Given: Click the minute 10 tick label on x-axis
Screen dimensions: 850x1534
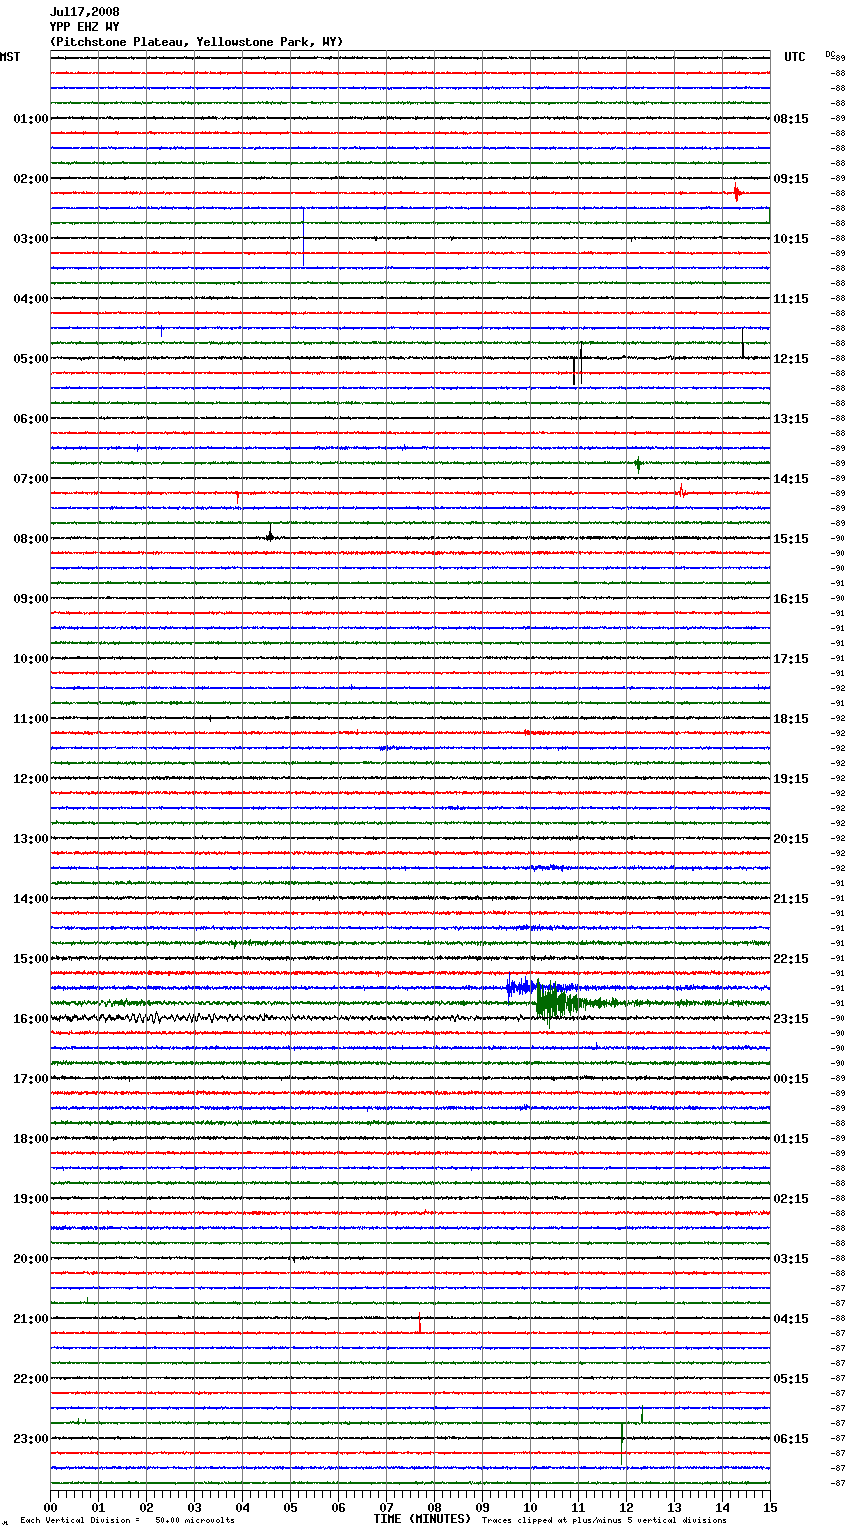Looking at the screenshot, I should pos(530,1507).
